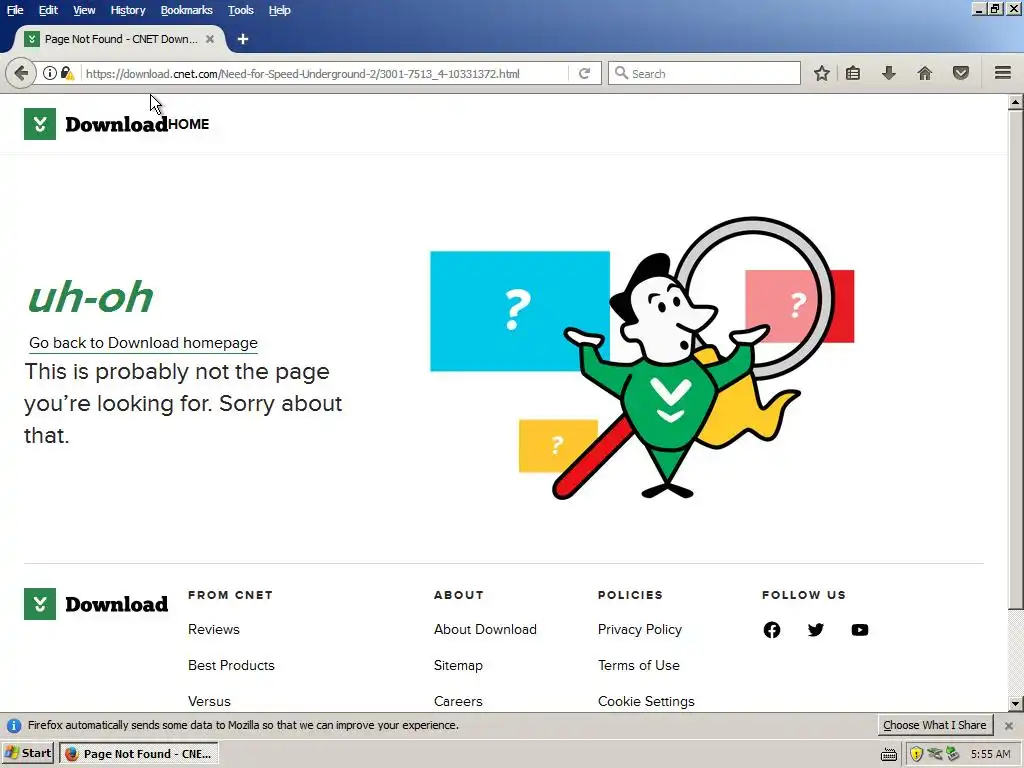
Task: Select Firefox Page Not Found taskbar item
Action: (x=139, y=754)
